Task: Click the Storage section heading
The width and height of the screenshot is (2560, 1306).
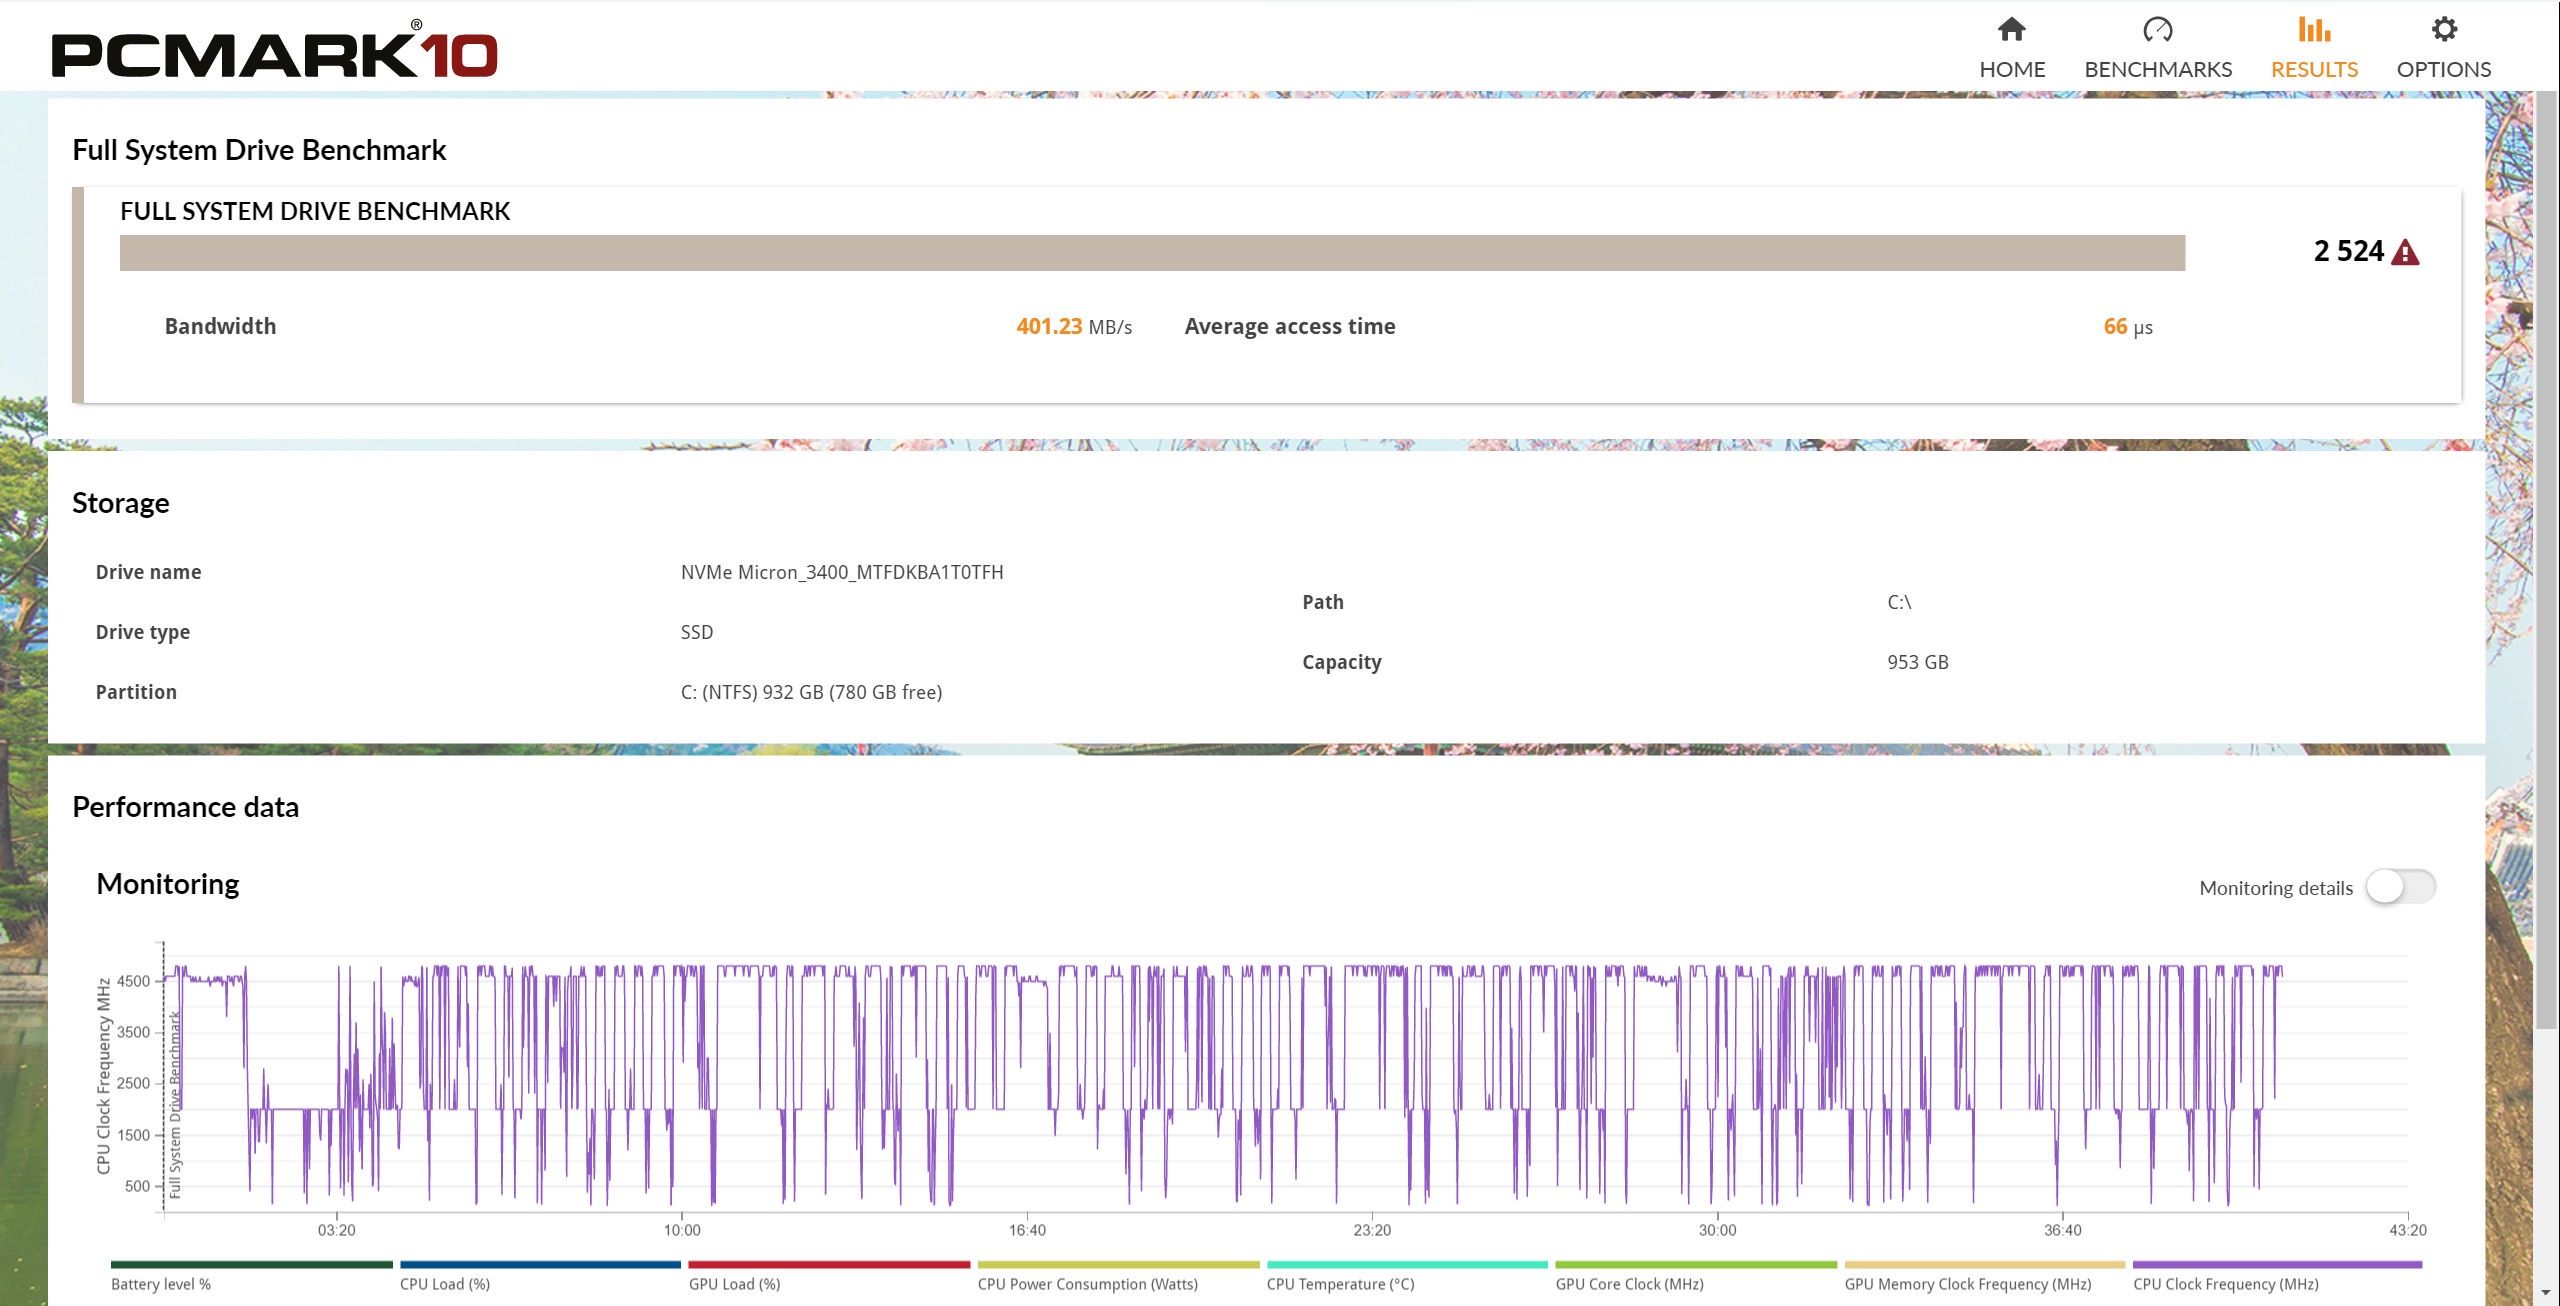Action: [x=121, y=503]
